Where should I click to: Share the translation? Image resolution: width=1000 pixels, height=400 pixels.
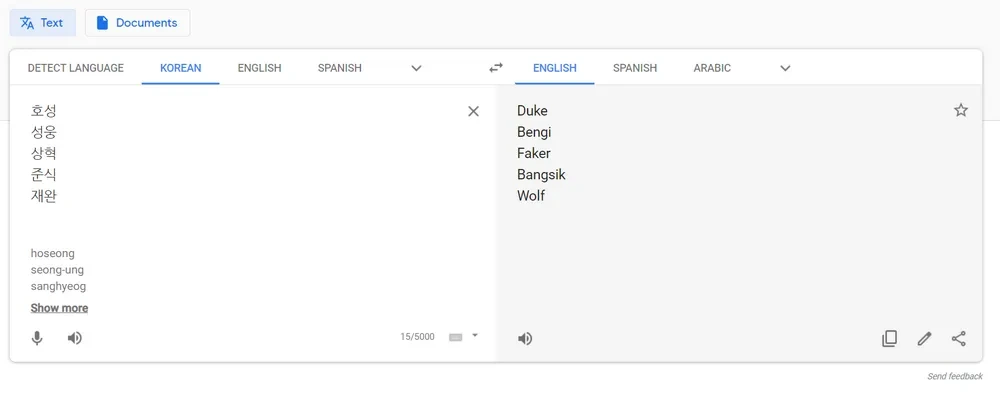pyautogui.click(x=959, y=339)
